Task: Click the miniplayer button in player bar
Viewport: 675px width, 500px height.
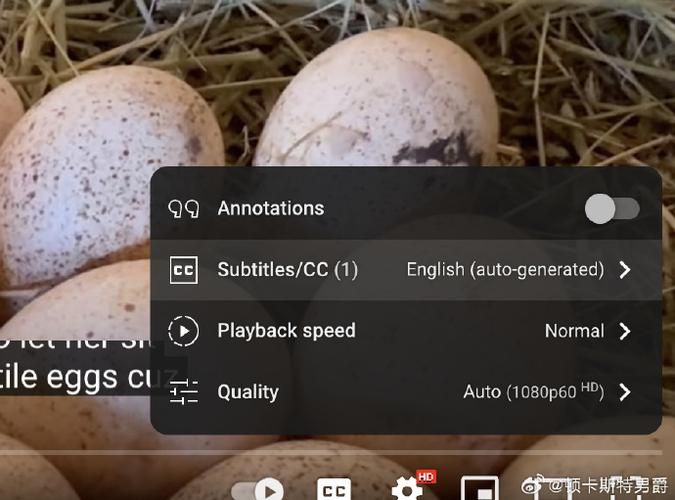Action: [x=480, y=488]
